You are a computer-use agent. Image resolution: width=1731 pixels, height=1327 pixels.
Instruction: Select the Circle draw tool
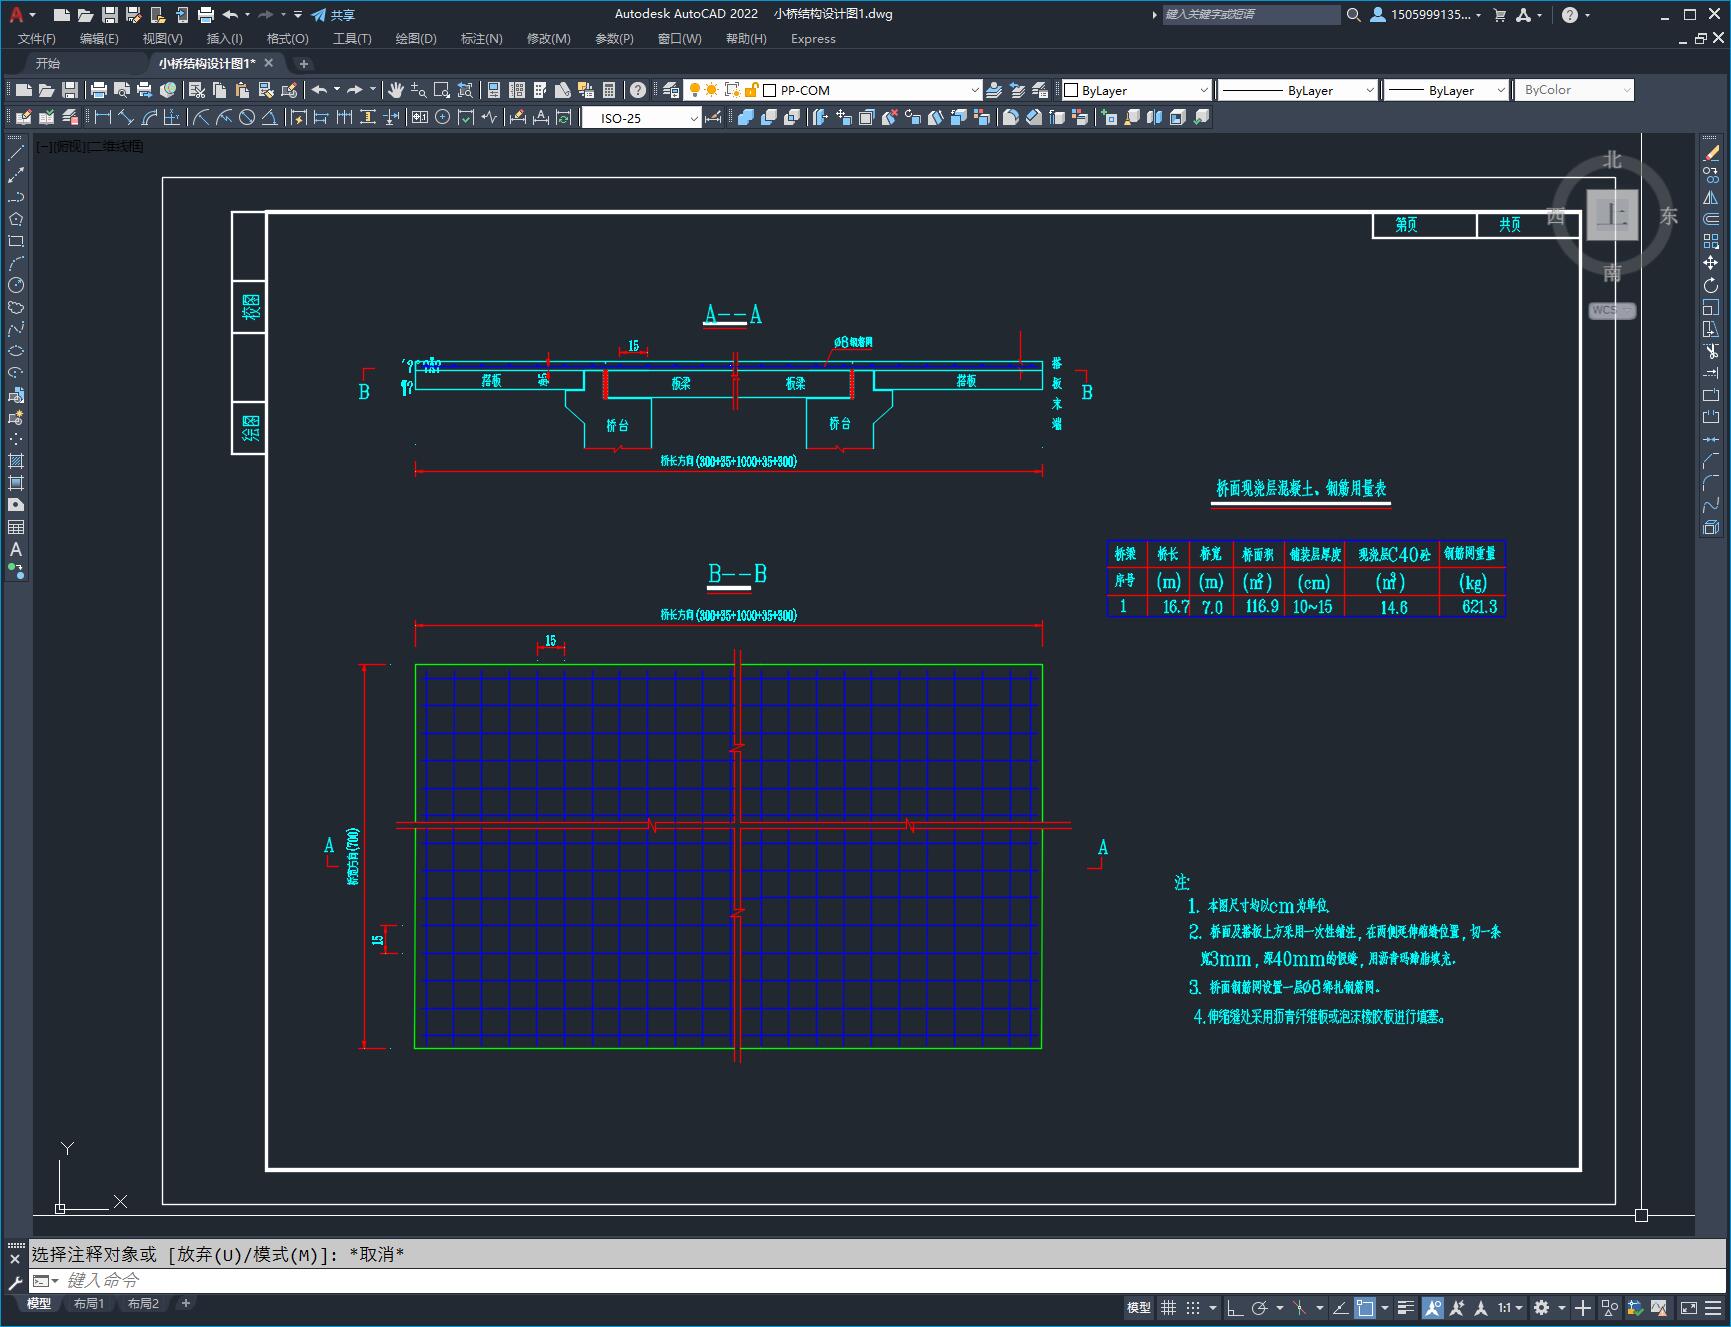(x=16, y=286)
